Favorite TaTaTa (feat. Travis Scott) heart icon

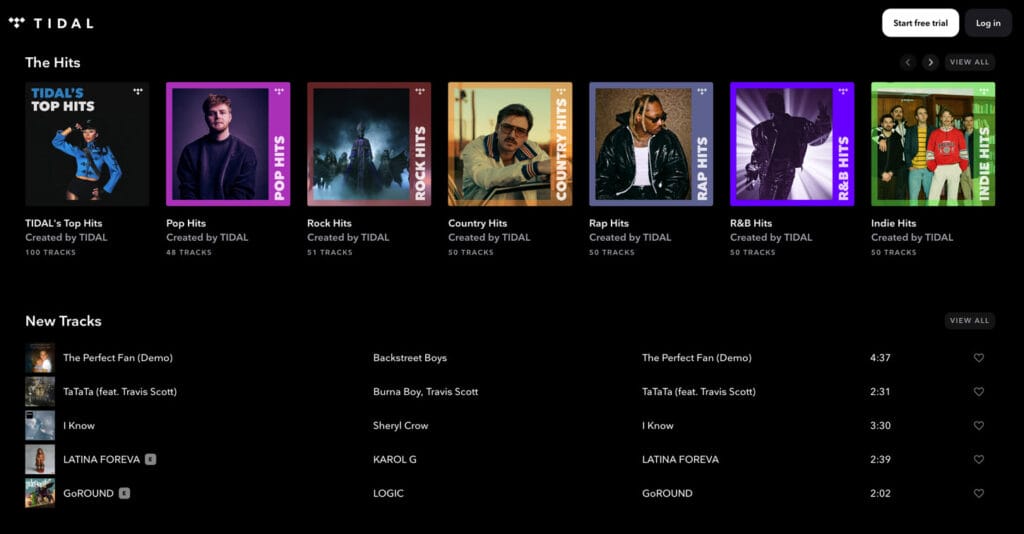pyautogui.click(x=978, y=392)
